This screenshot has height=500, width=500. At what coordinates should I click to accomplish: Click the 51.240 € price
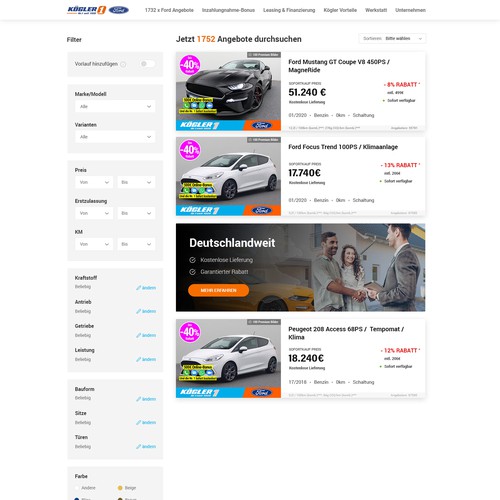click(x=307, y=92)
